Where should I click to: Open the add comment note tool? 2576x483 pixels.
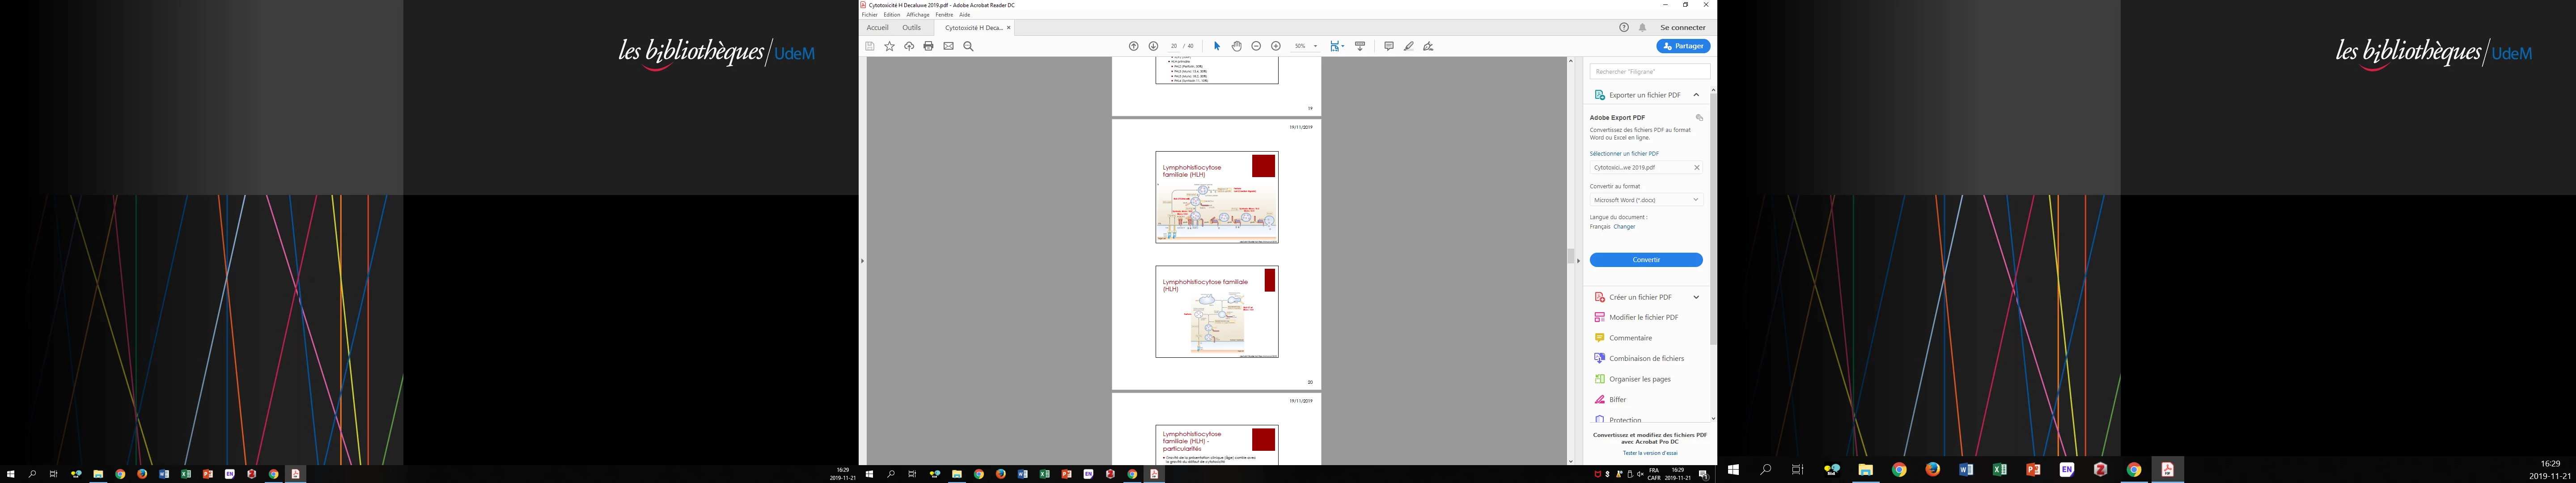pos(1388,46)
